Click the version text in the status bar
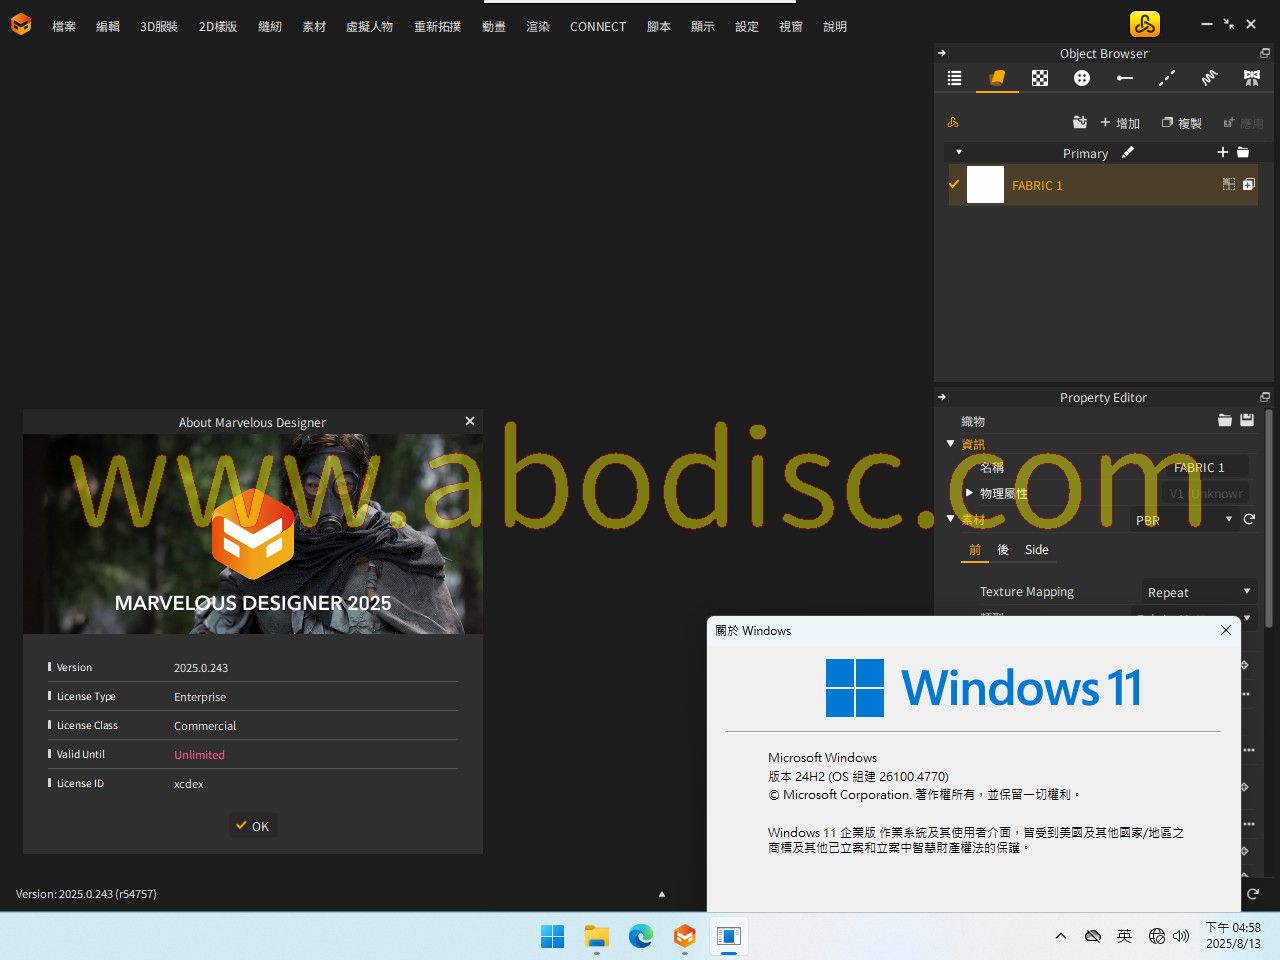The height and width of the screenshot is (960, 1280). tap(86, 894)
